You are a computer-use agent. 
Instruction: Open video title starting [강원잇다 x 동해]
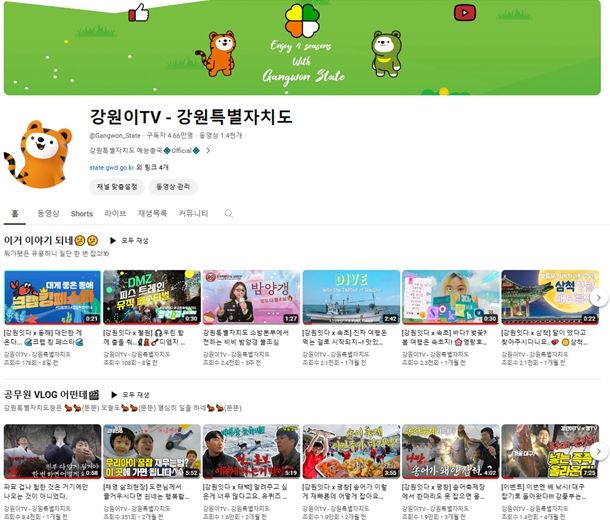44,337
